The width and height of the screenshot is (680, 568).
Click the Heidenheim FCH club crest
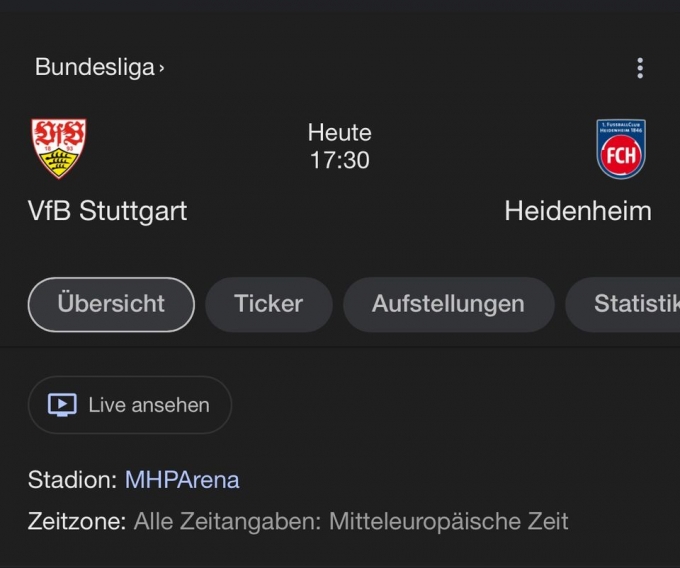(620, 149)
